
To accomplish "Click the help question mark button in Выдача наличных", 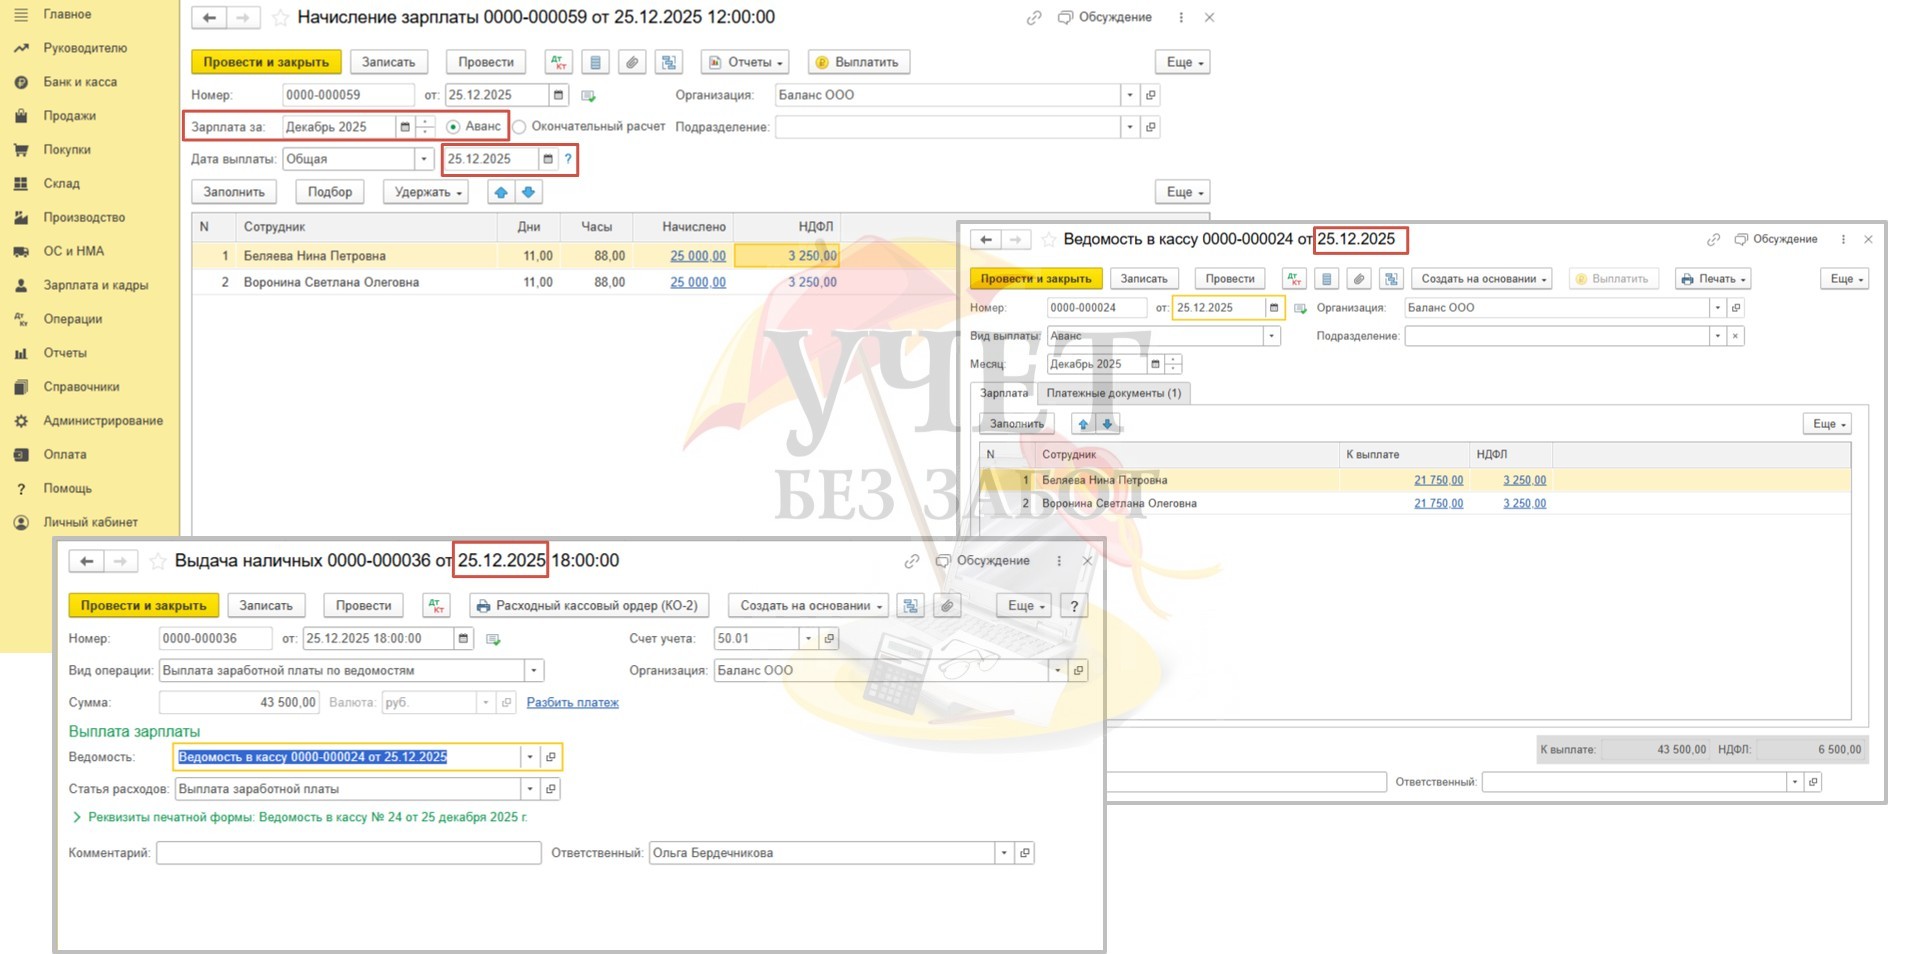I will [1074, 605].
